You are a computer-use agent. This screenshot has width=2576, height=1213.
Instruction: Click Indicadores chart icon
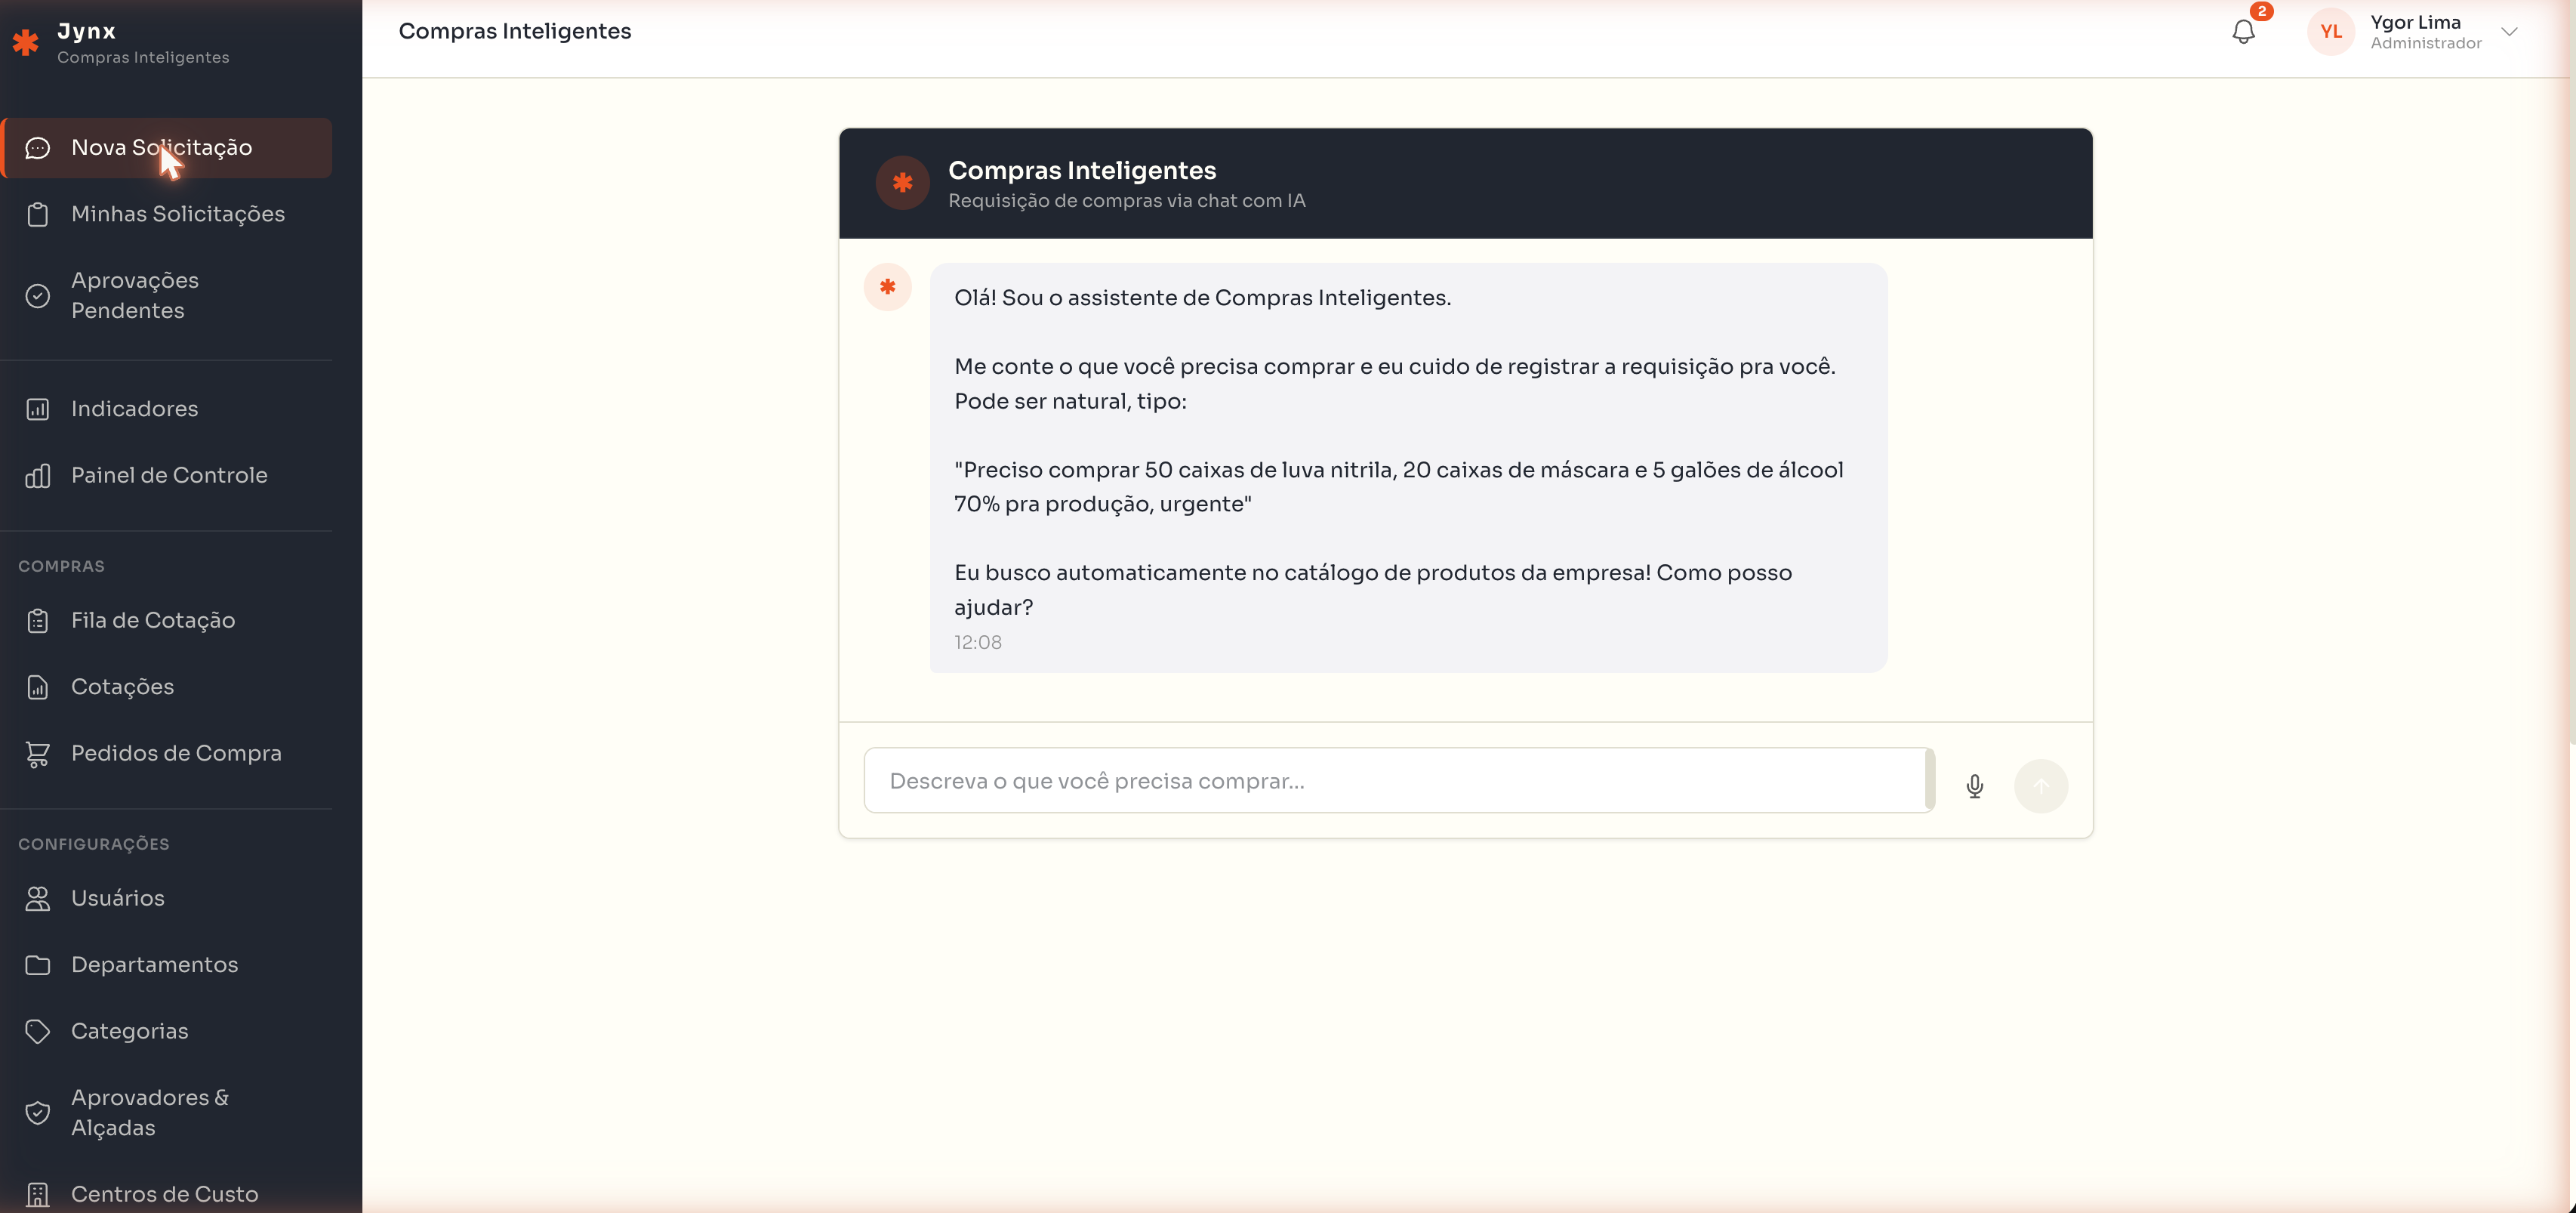click(x=37, y=409)
